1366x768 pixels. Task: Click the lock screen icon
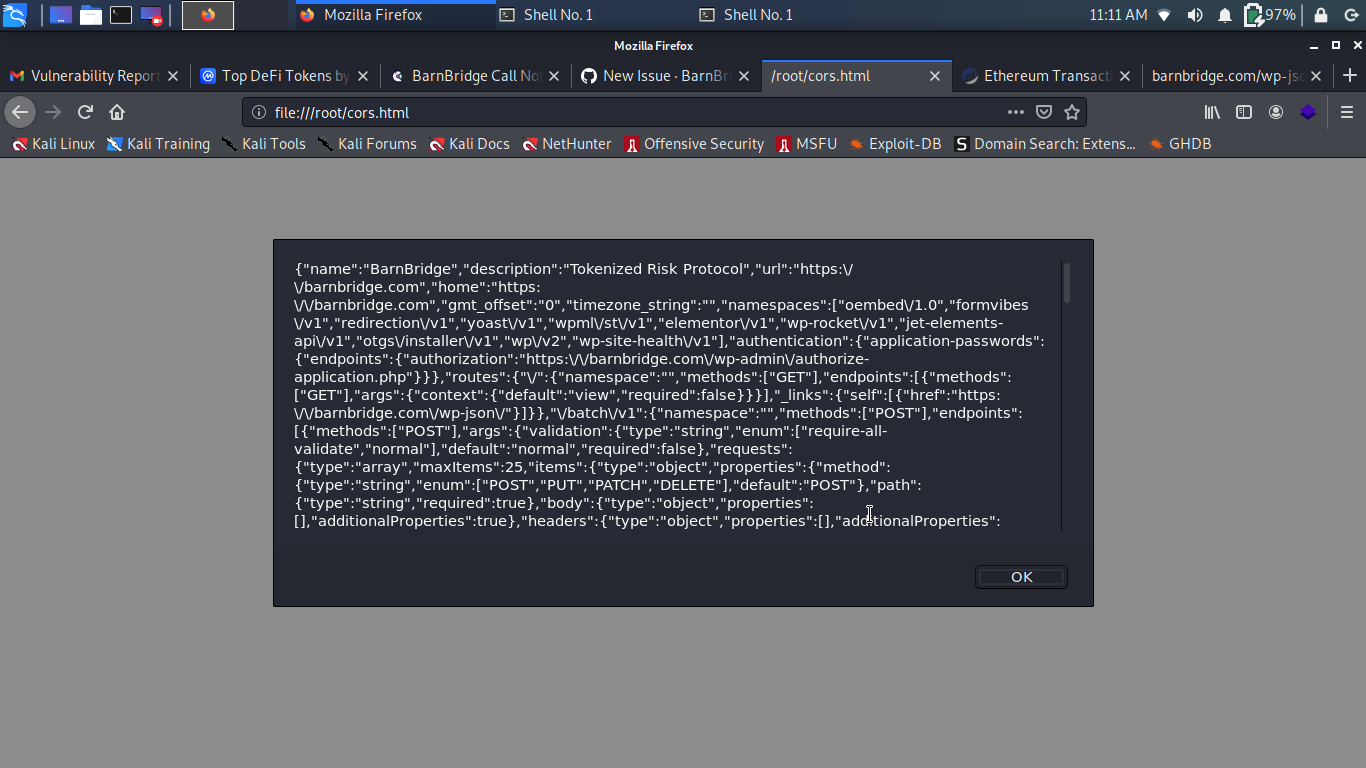pos(1321,15)
